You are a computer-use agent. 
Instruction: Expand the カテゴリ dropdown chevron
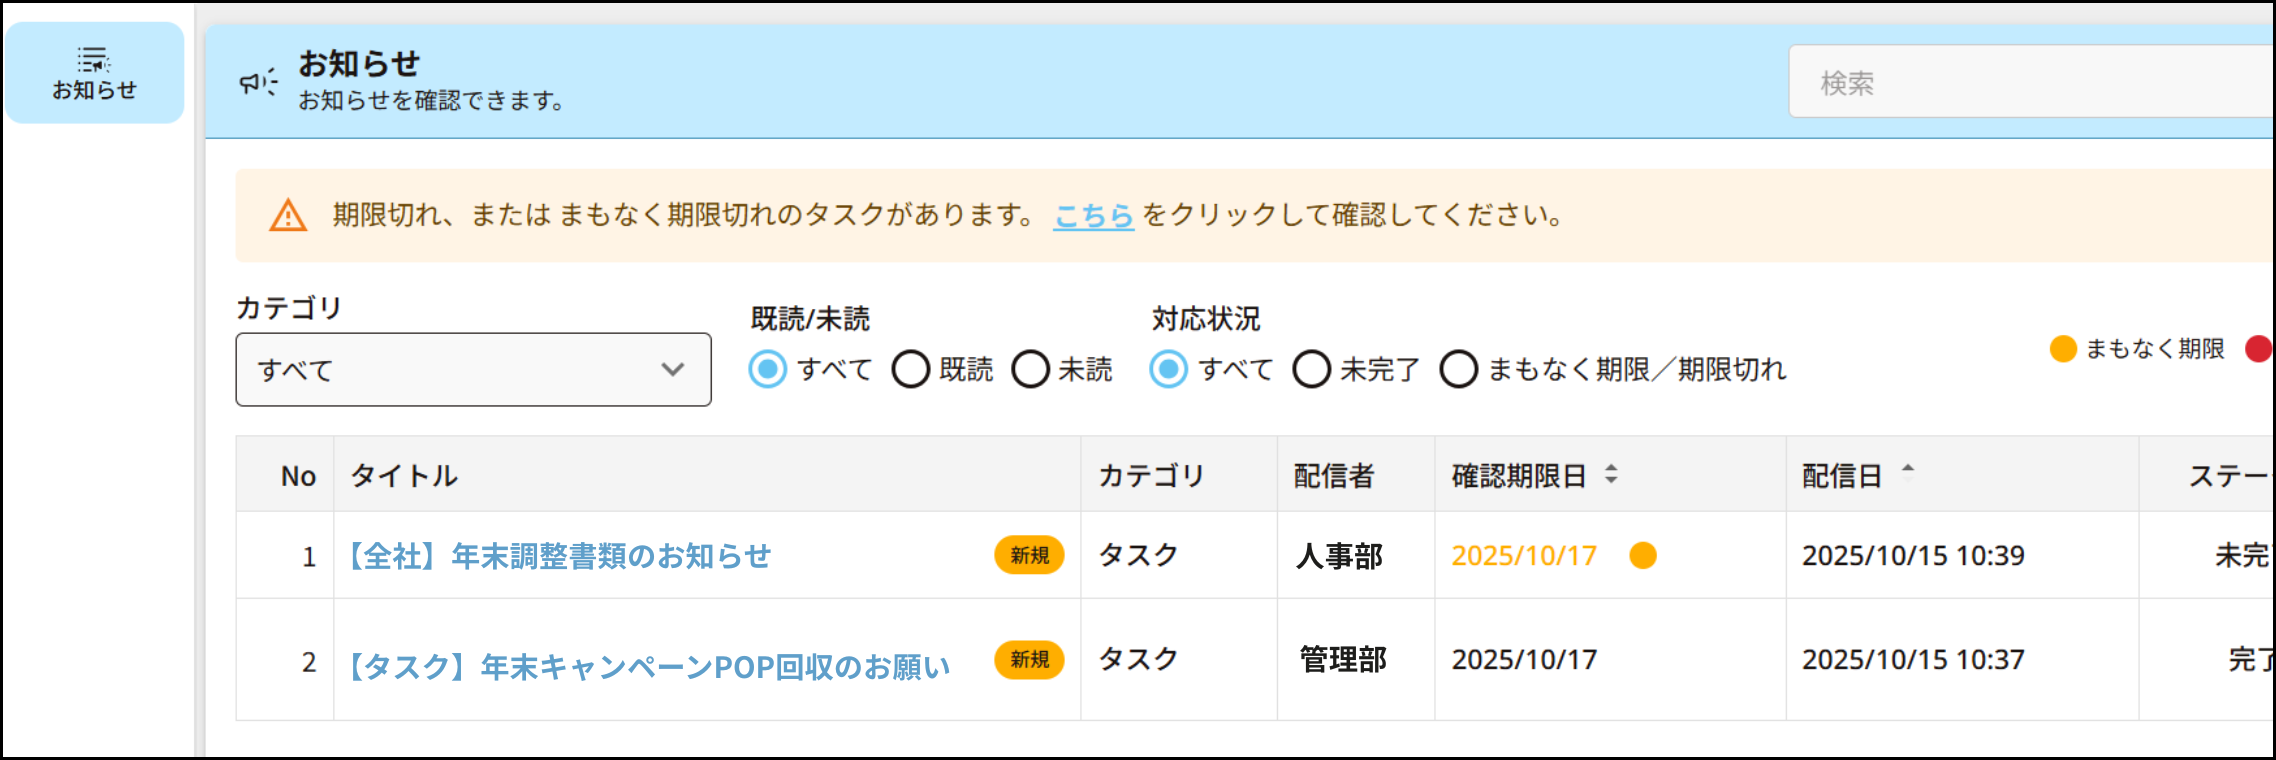pos(675,370)
